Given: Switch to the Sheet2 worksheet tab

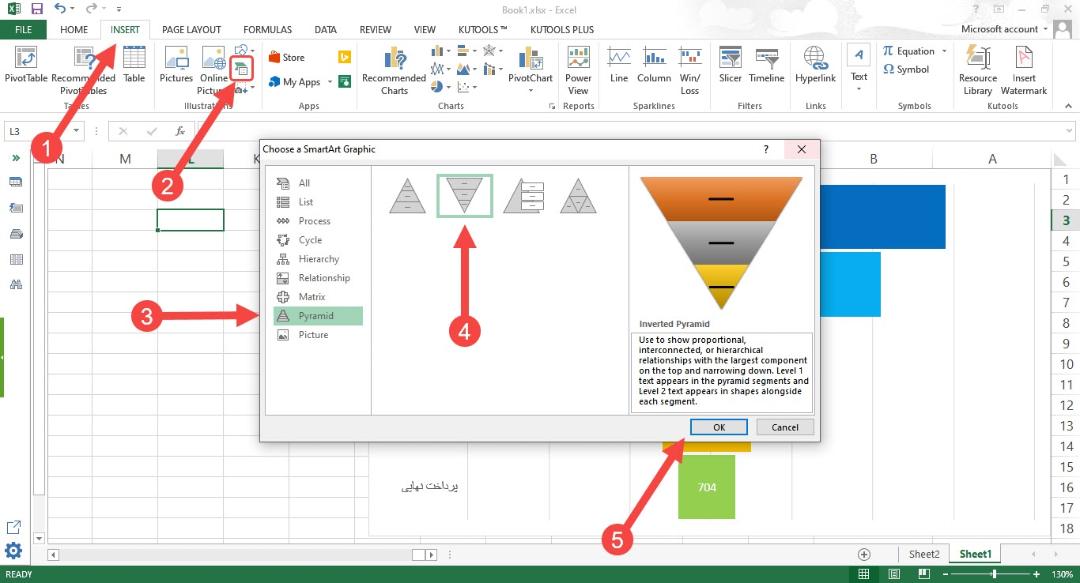Looking at the screenshot, I should 924,554.
